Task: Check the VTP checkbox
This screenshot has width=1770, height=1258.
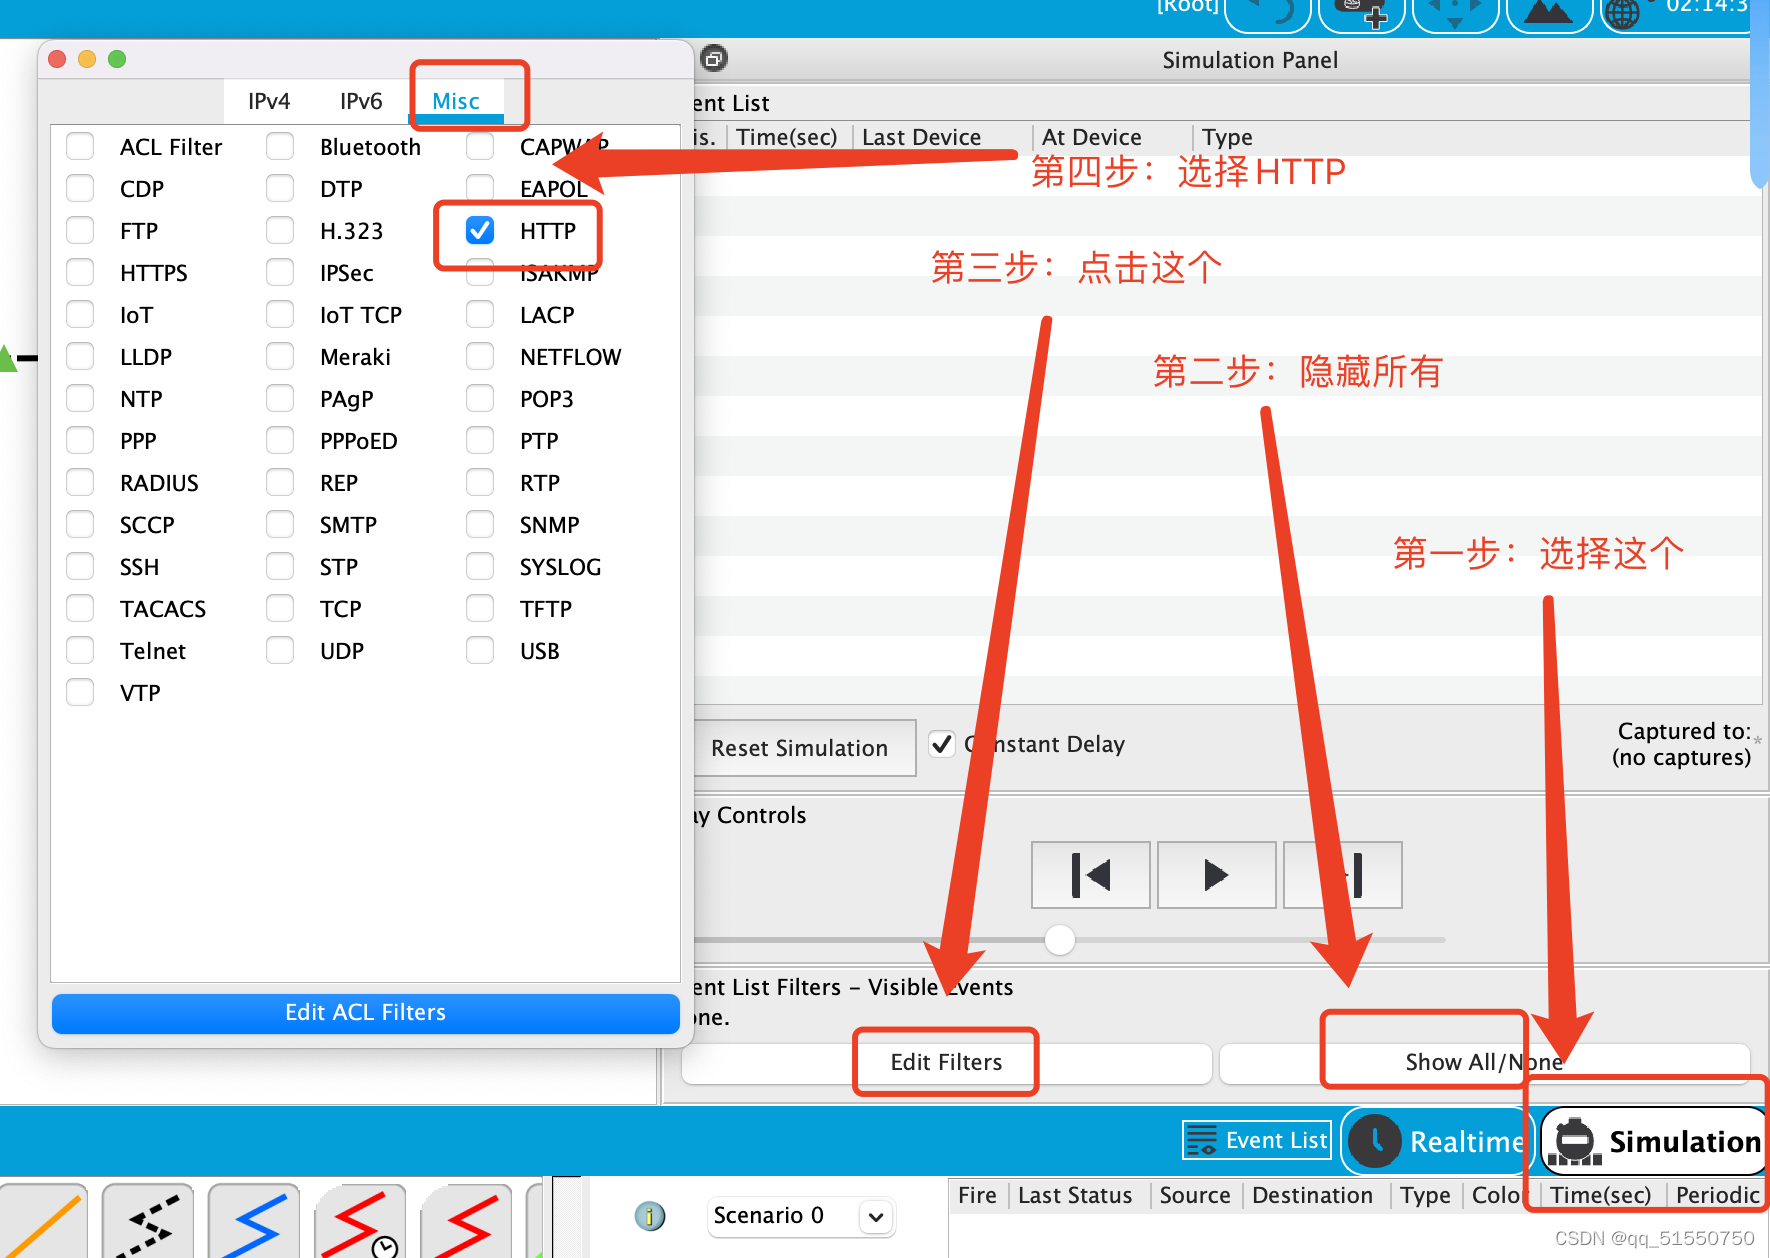Action: 80,692
